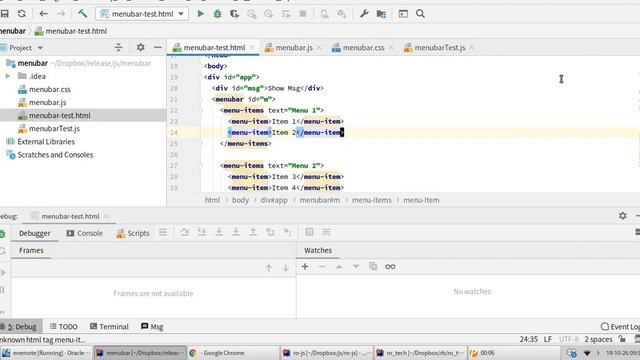This screenshot has height=360, width=640.
Task: Run with coverage icon in toolbar
Action: [x=234, y=13]
